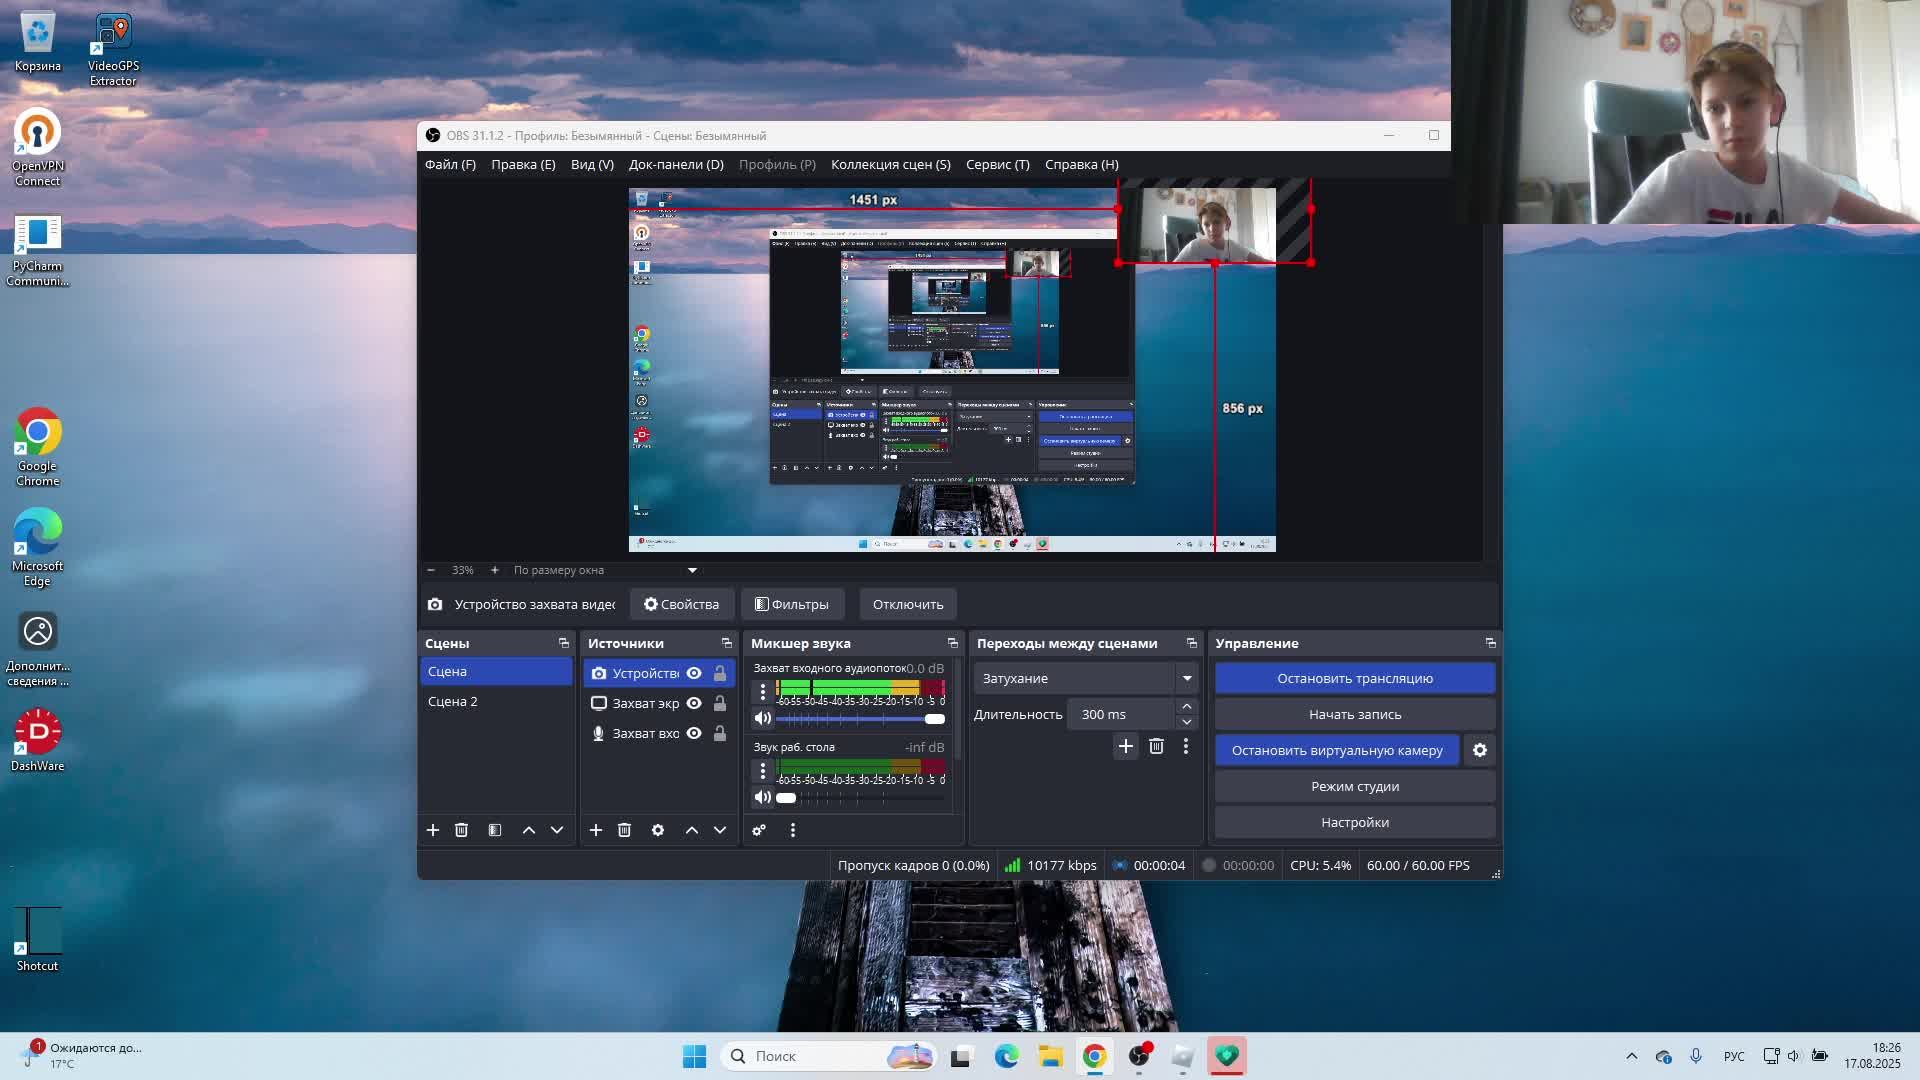
Task: Open the Док-панели menu
Action: (676, 164)
